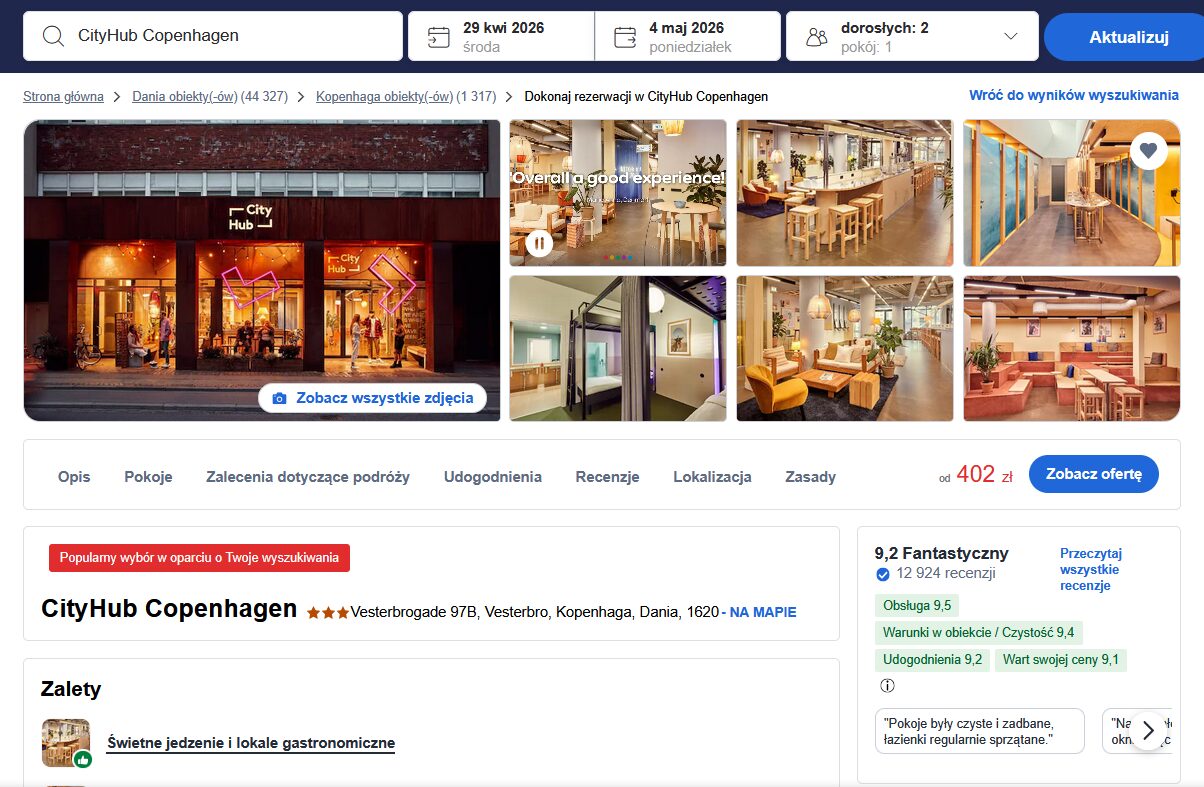Click the guests people icon
Screen dimensions: 1204x787
tap(817, 37)
